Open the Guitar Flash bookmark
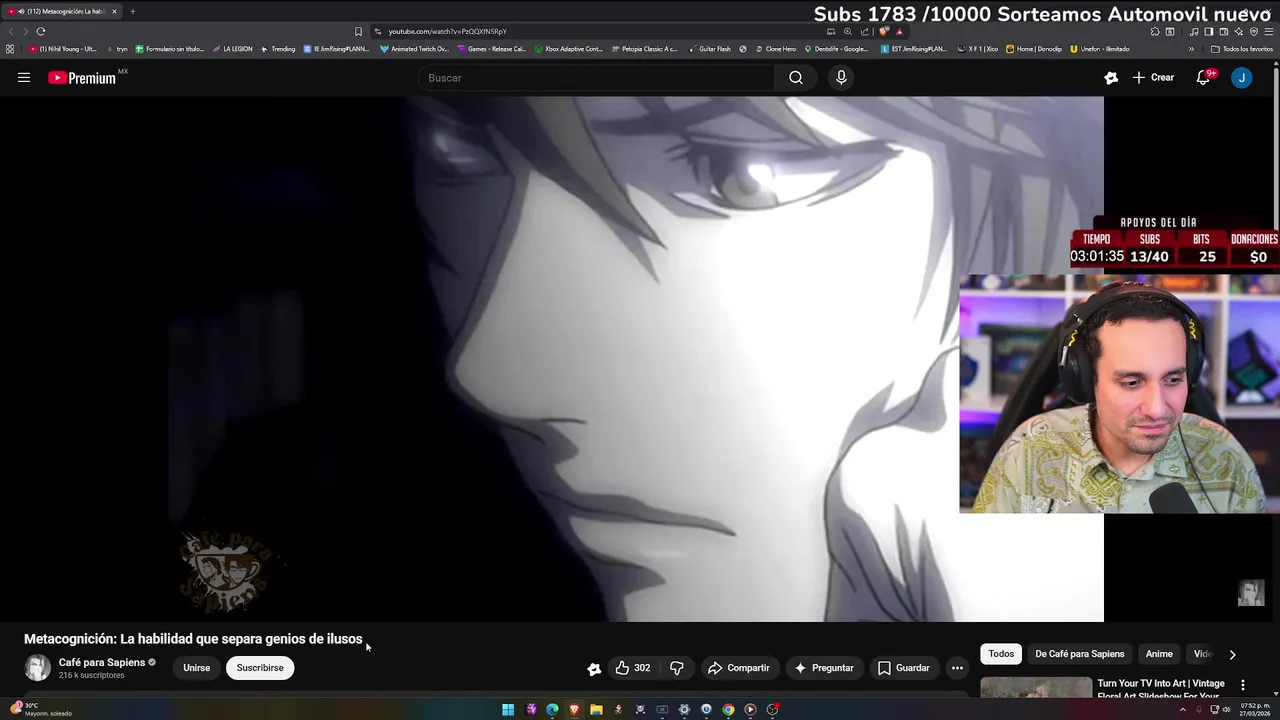The width and height of the screenshot is (1280, 720). [x=710, y=49]
